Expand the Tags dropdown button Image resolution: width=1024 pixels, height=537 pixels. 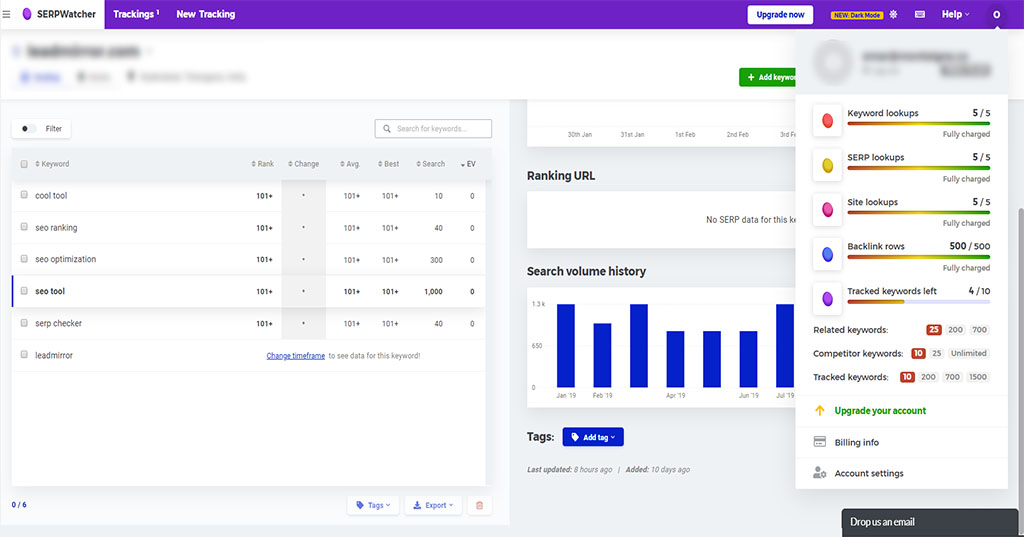tap(373, 505)
